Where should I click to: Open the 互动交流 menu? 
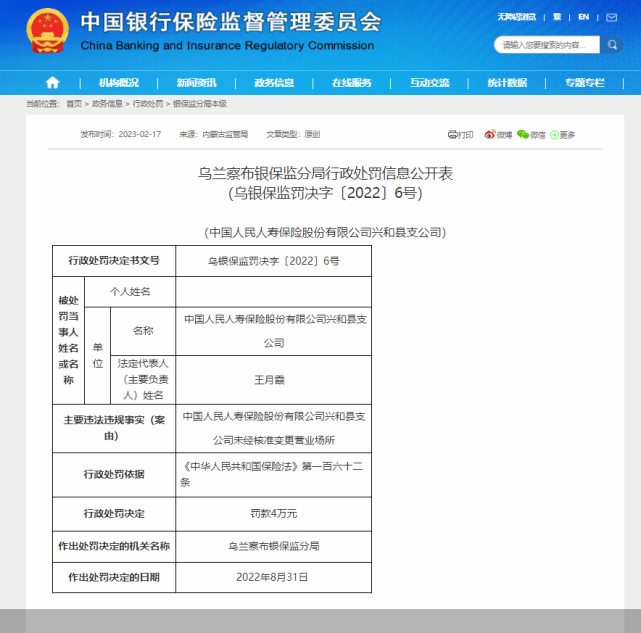click(x=429, y=83)
